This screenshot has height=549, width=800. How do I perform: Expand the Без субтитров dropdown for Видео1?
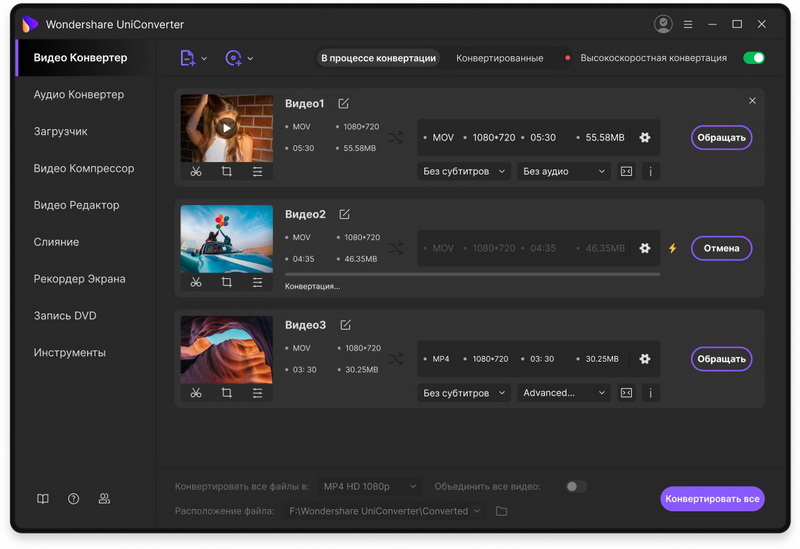click(465, 172)
